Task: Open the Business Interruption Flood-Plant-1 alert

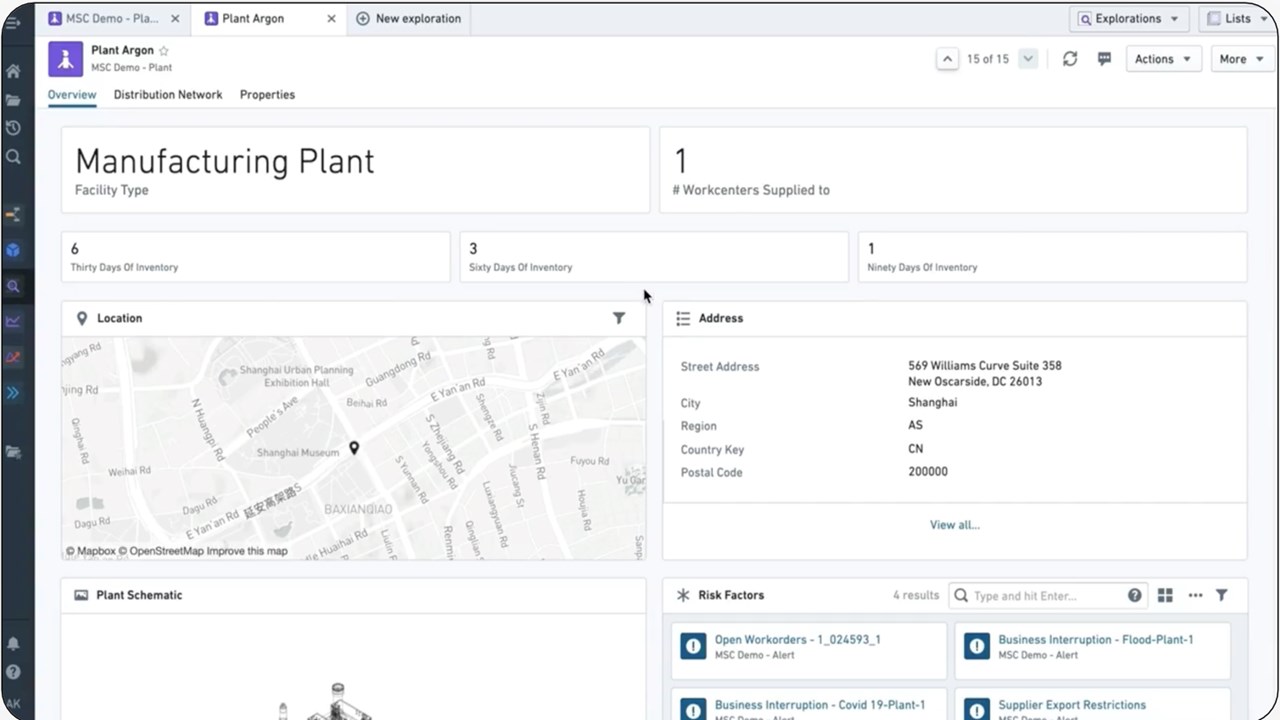Action: tap(1095, 640)
